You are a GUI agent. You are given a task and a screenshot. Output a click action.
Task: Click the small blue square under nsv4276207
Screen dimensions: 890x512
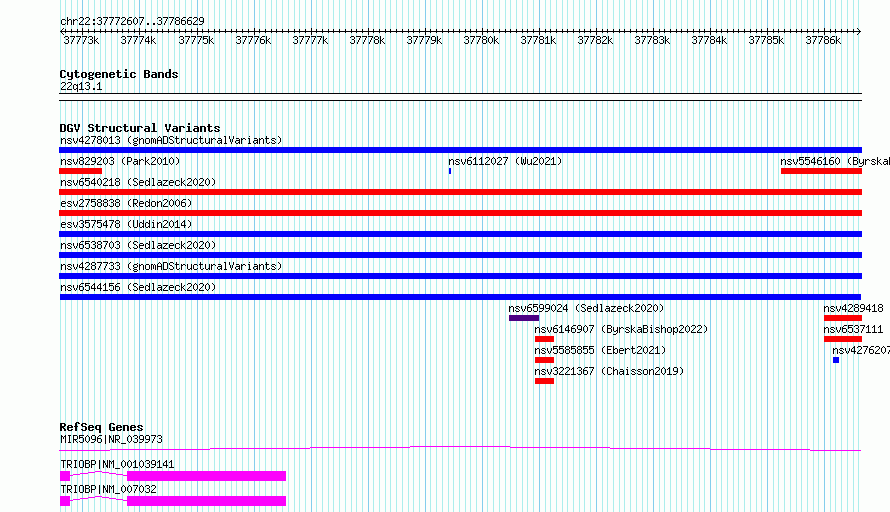tap(836, 360)
